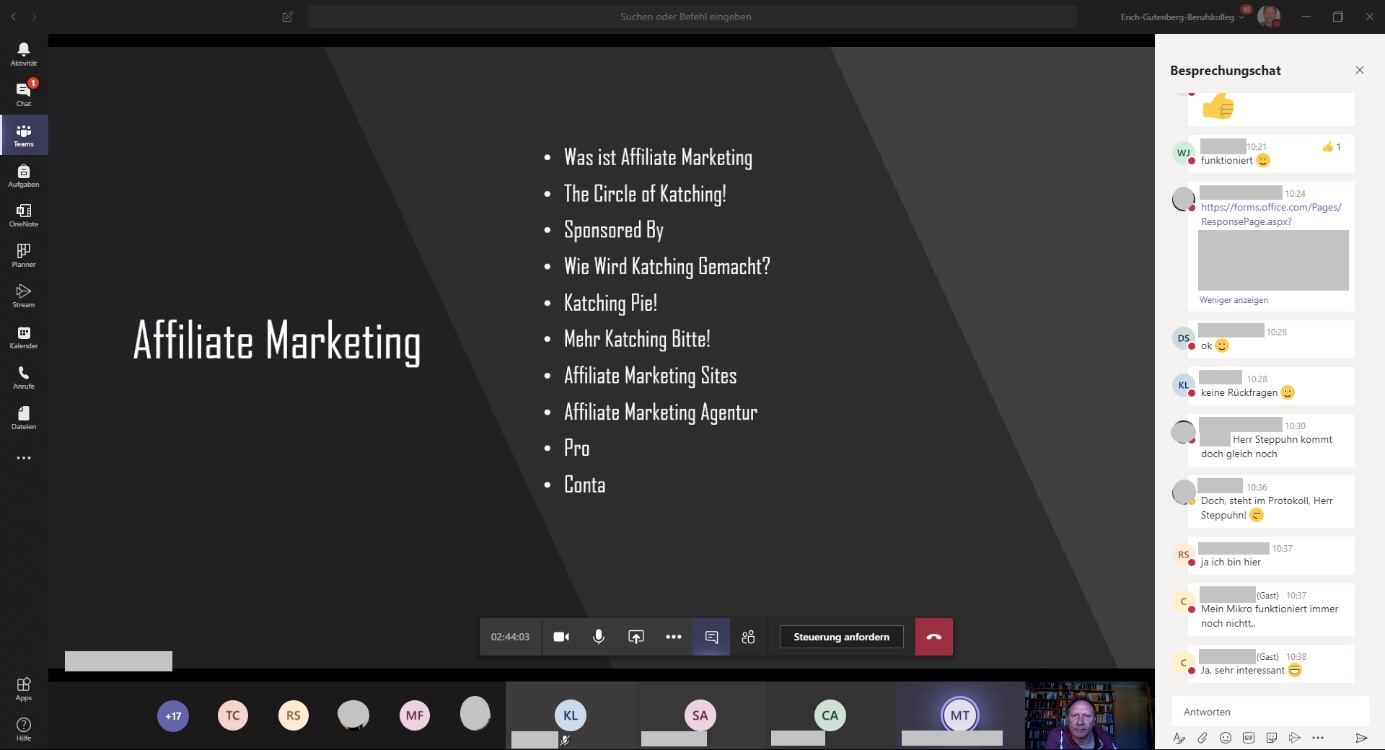Start screen sharing from the meeting controls
Screen dimensions: 1385x750
point(636,636)
